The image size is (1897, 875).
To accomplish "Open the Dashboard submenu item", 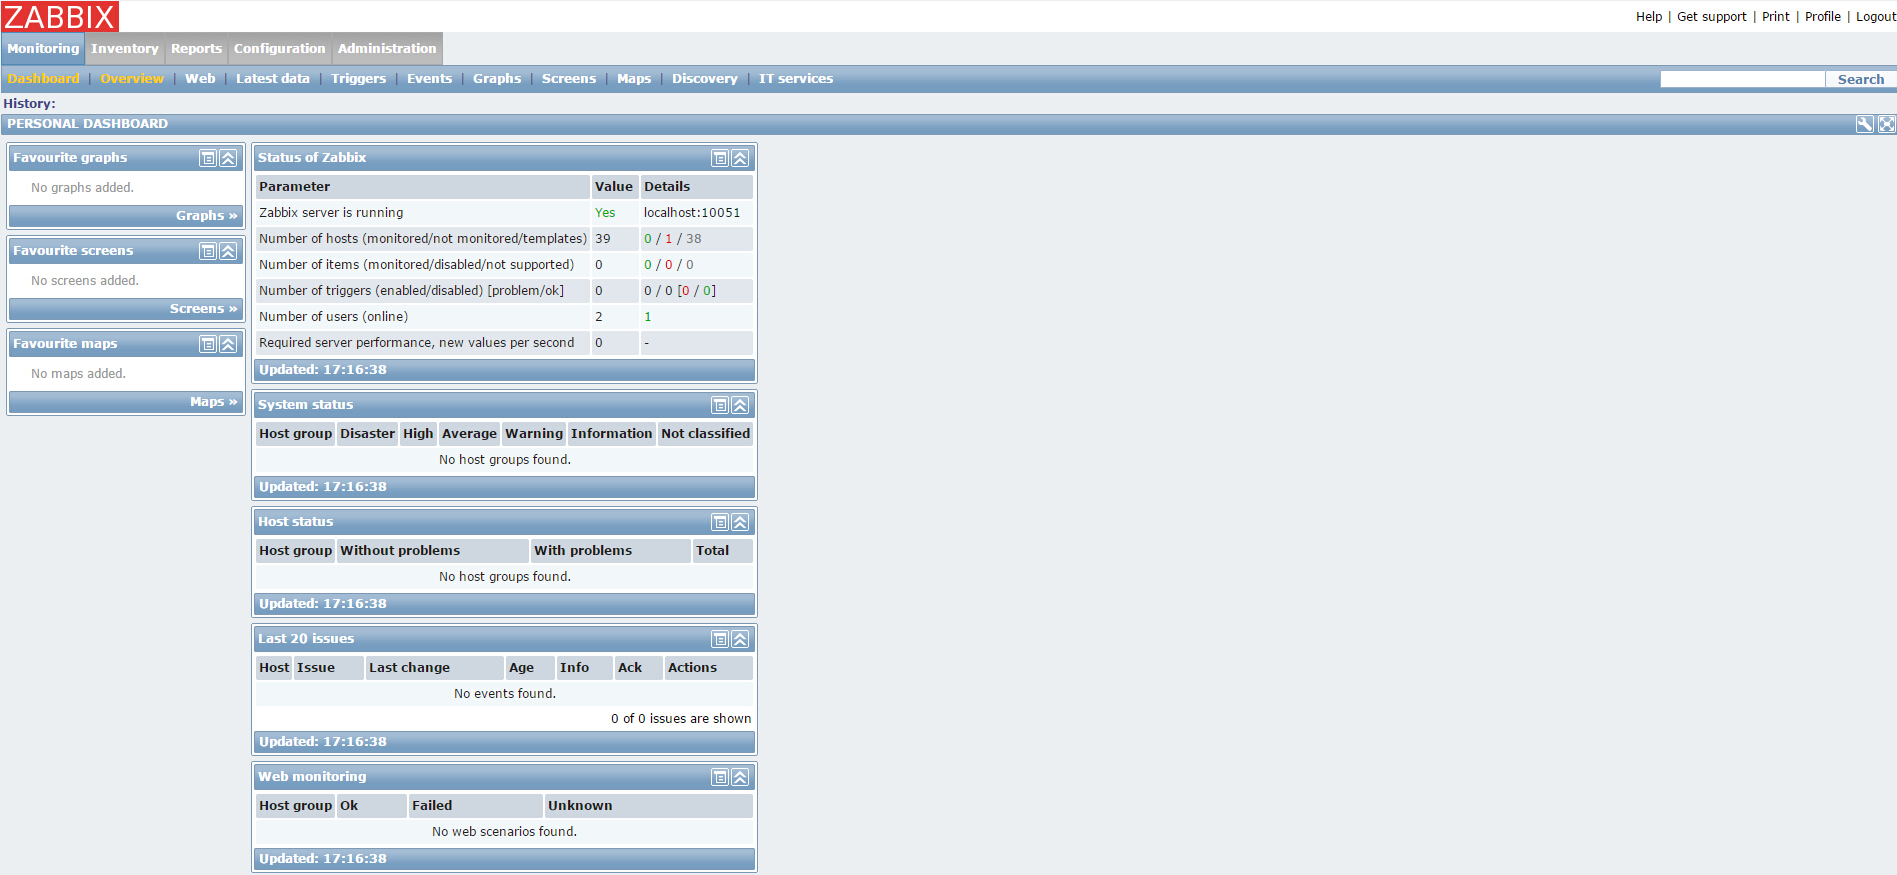I will point(43,79).
